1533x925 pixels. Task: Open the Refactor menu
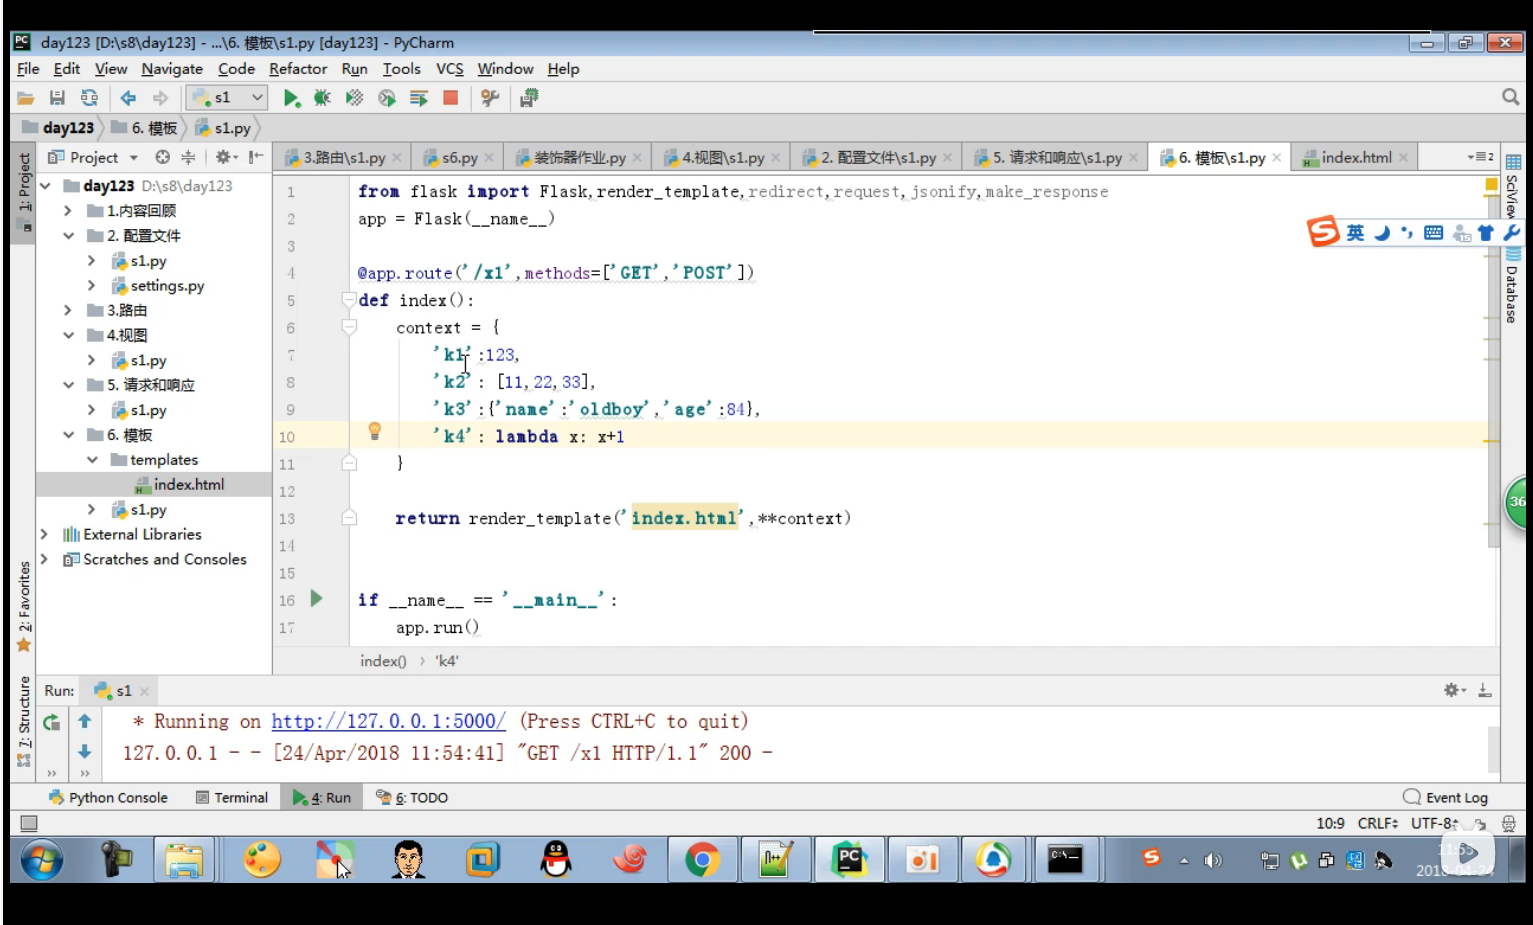[x=298, y=69]
